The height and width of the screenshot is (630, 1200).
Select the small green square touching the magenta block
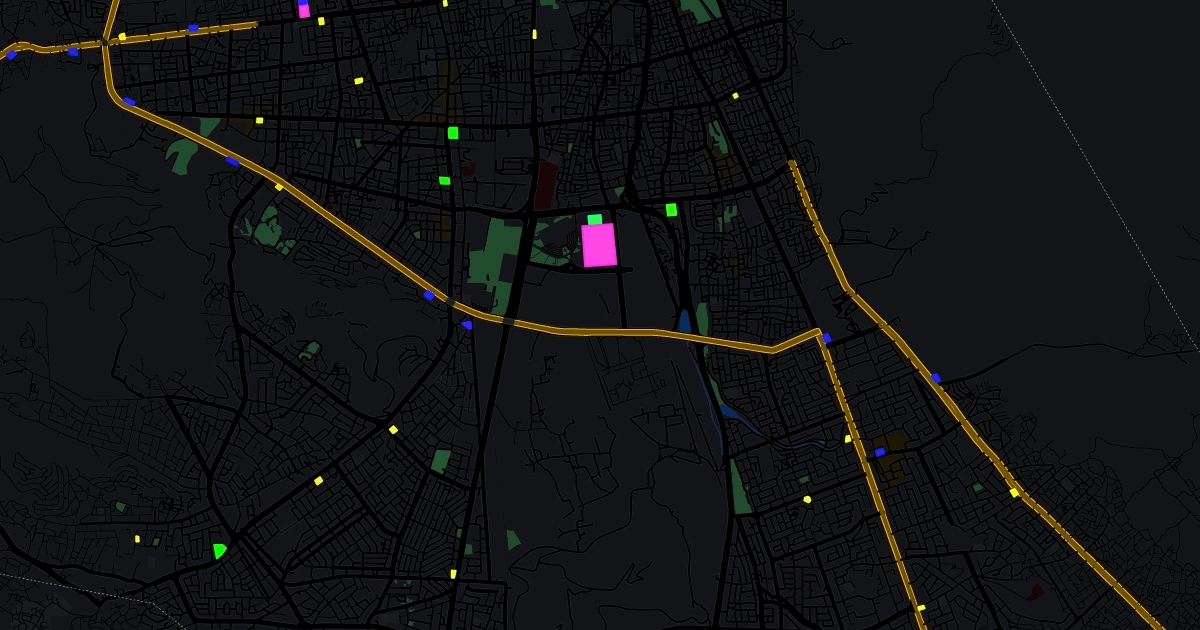click(x=595, y=219)
